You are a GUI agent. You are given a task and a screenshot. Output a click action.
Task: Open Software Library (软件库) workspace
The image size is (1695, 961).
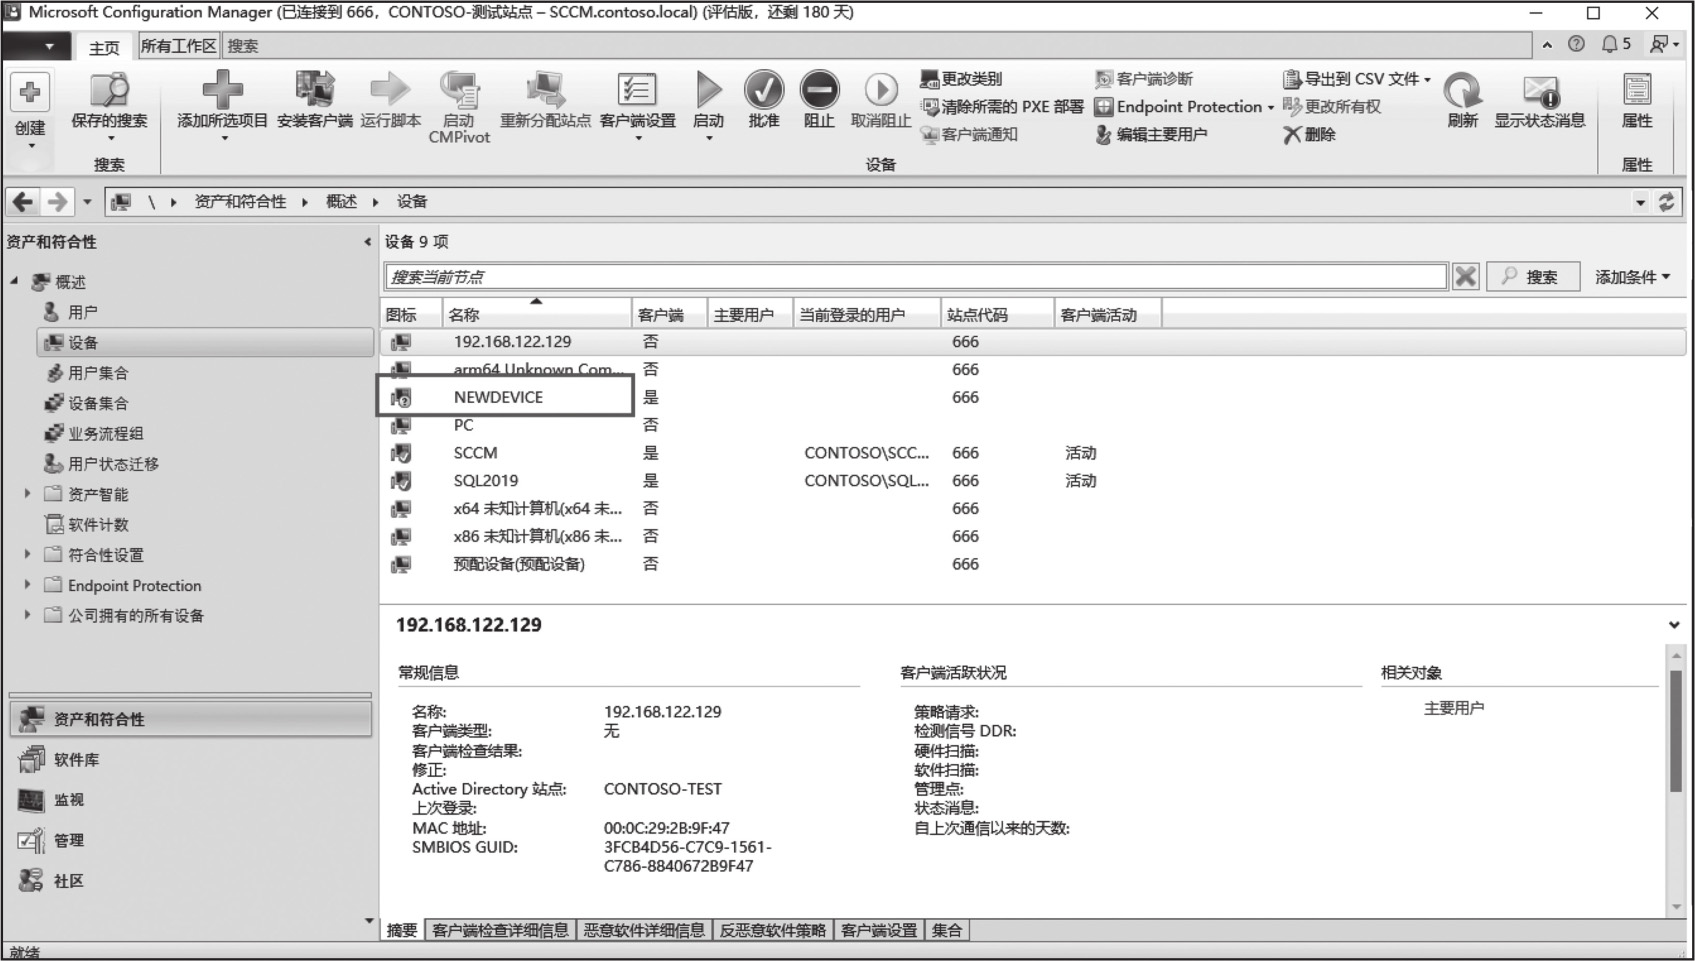(190, 760)
